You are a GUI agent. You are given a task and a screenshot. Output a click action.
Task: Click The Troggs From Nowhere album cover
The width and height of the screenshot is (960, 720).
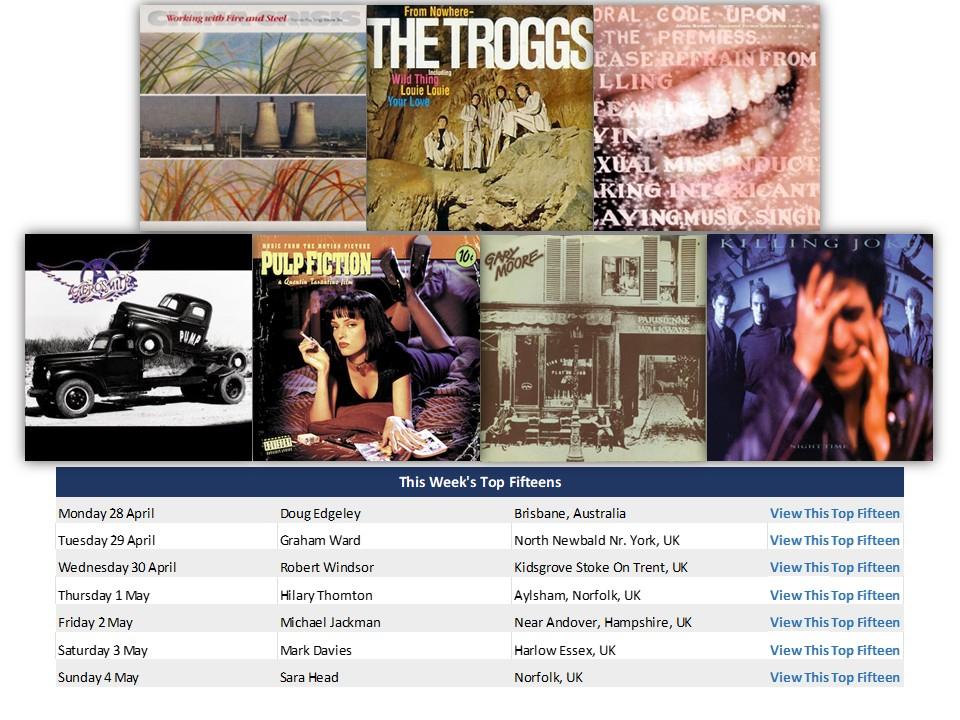(x=480, y=118)
